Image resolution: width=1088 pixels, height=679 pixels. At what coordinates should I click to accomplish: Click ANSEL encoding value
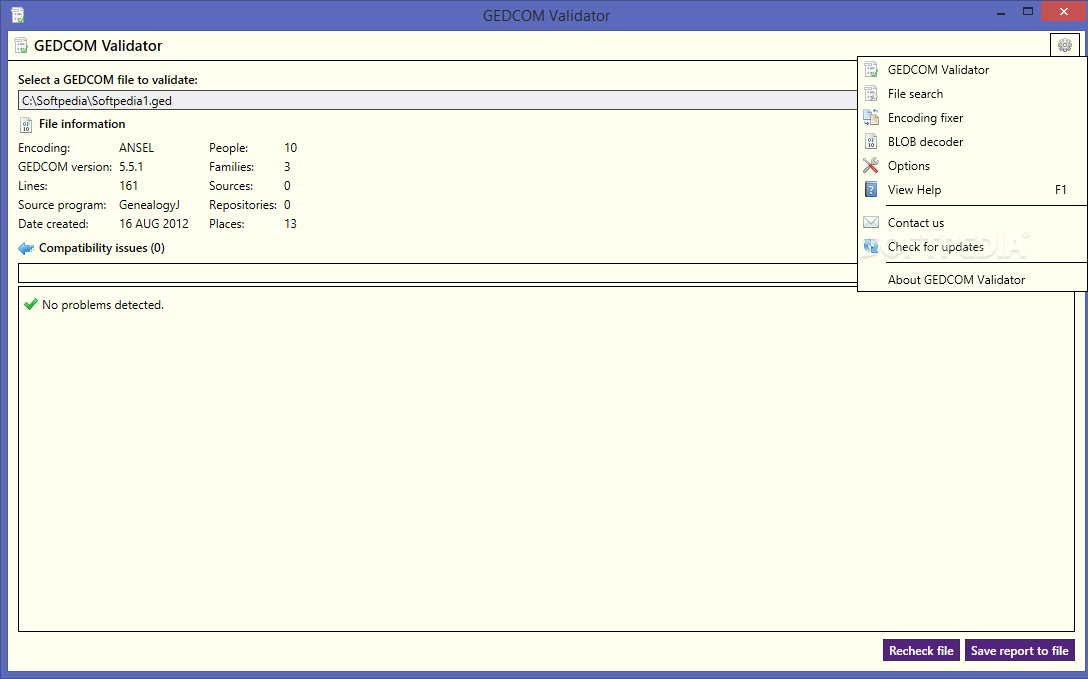137,148
